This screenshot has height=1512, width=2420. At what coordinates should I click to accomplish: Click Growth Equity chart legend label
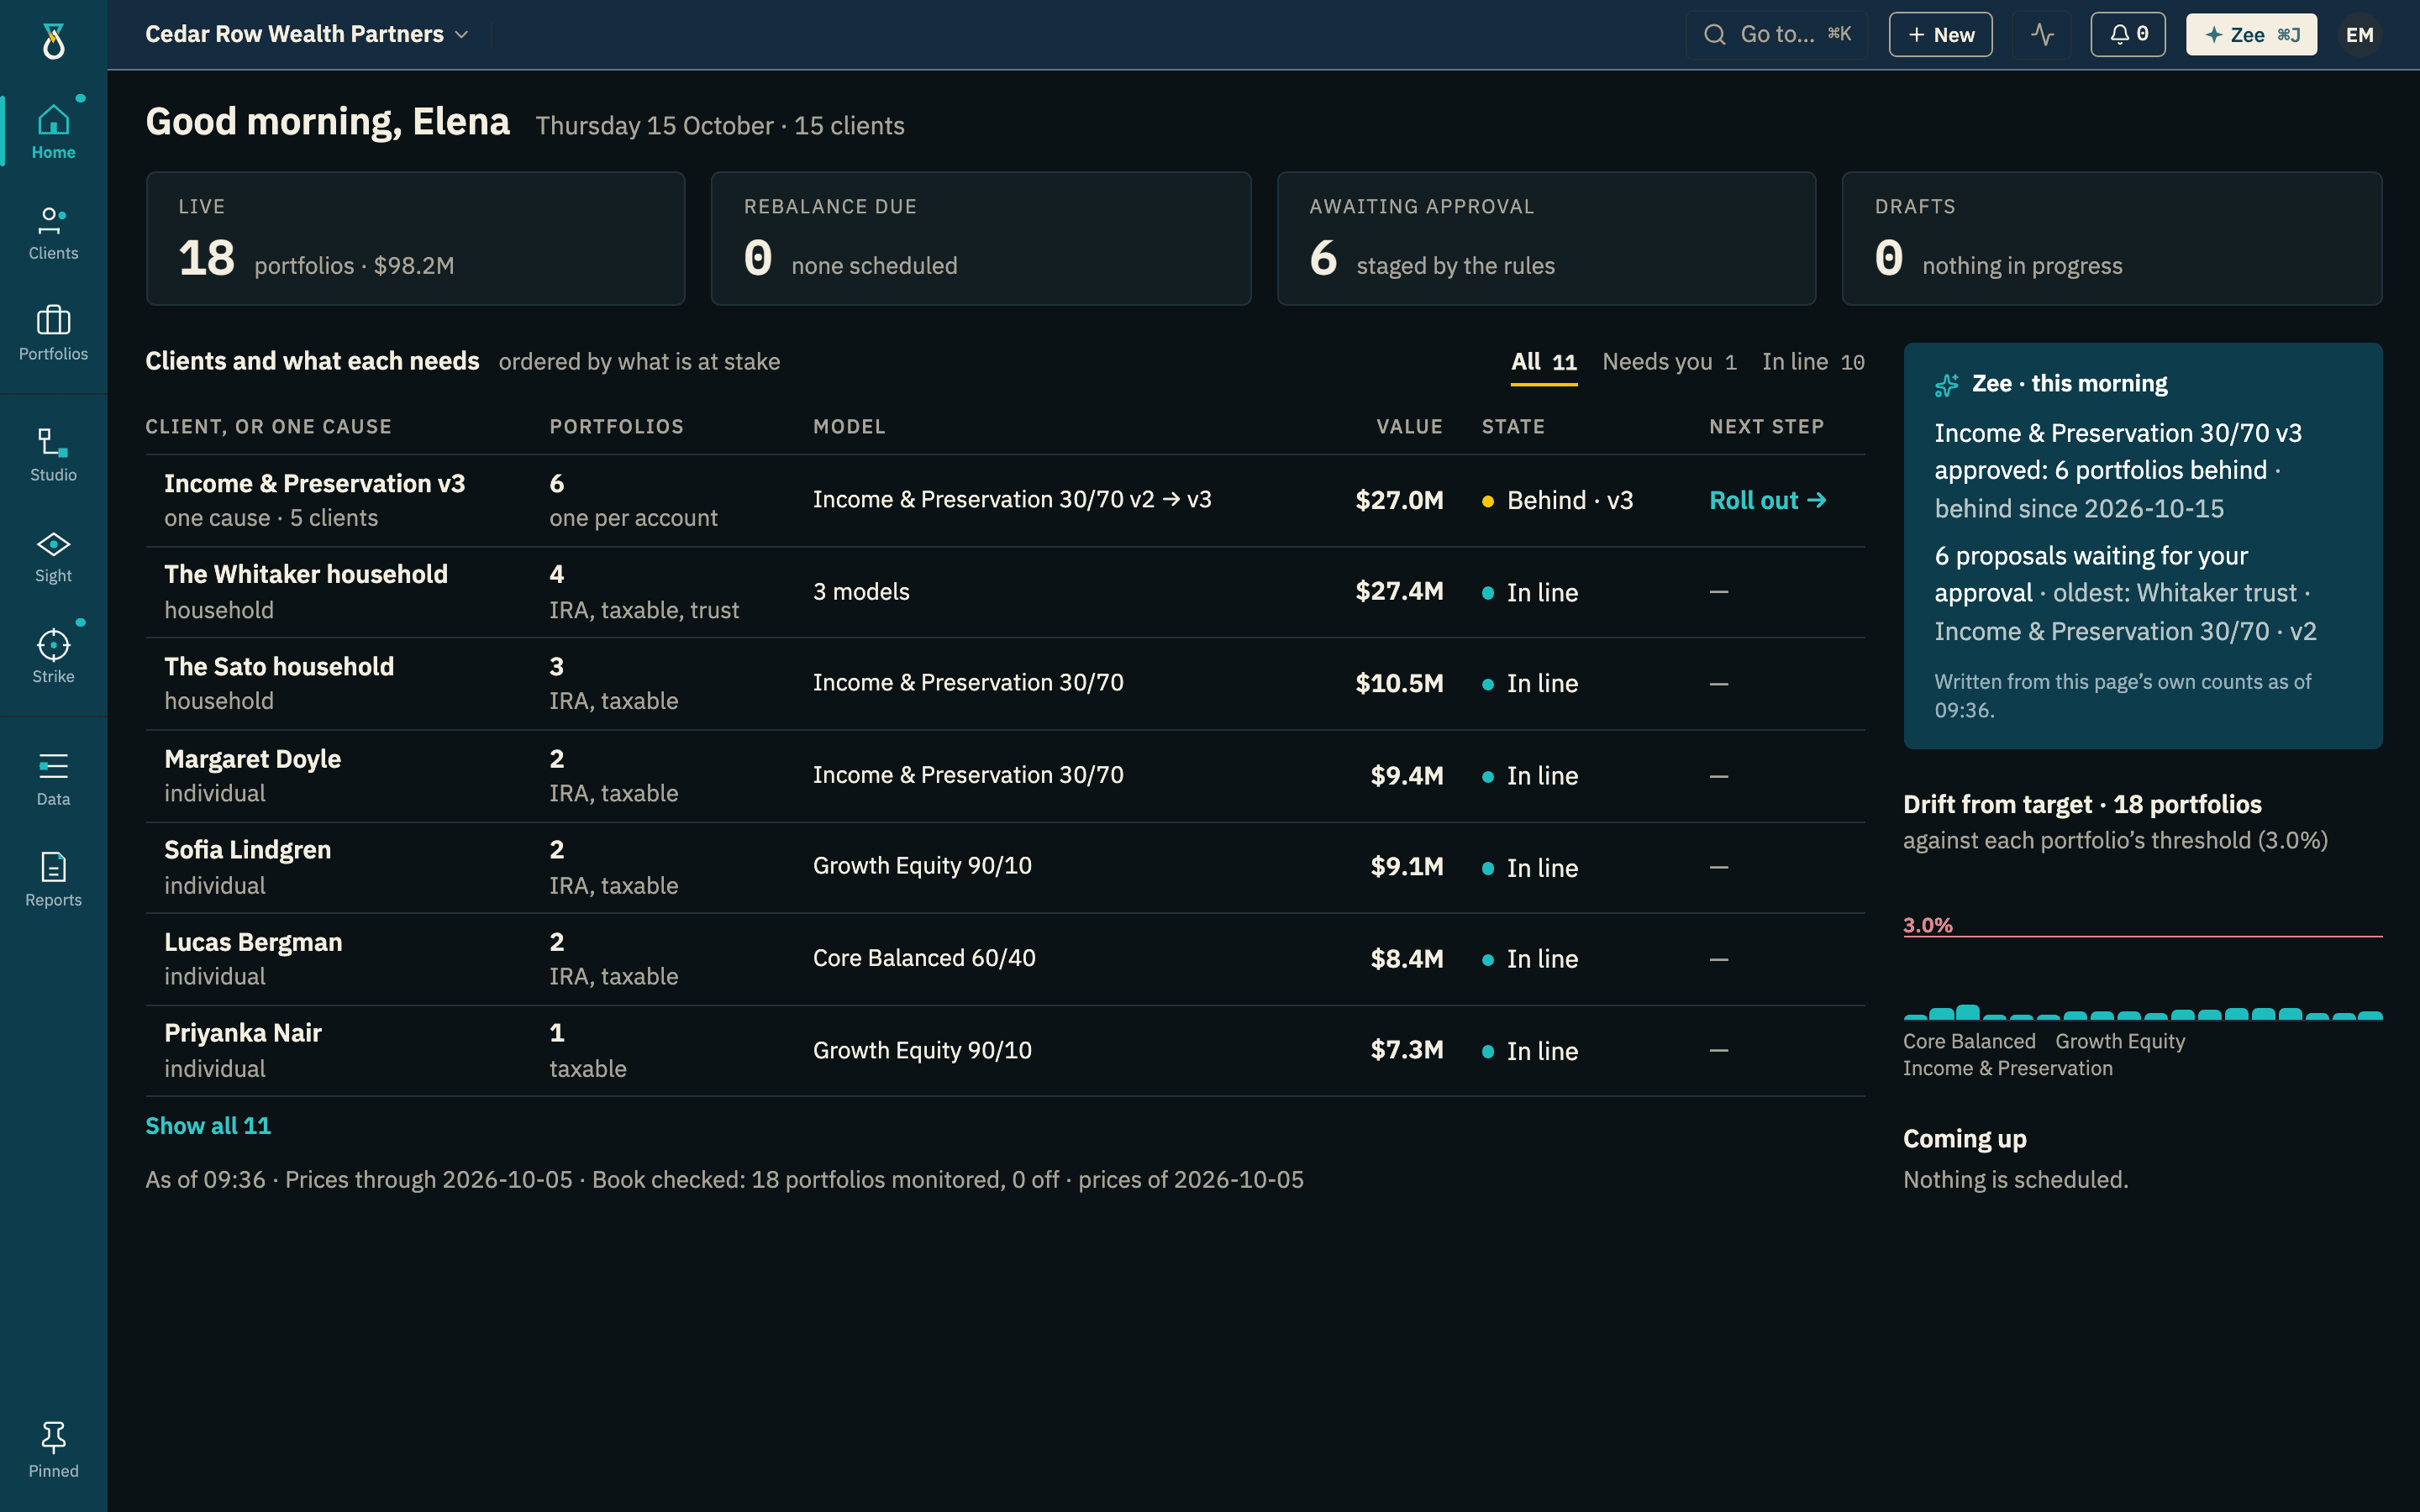point(2120,1041)
